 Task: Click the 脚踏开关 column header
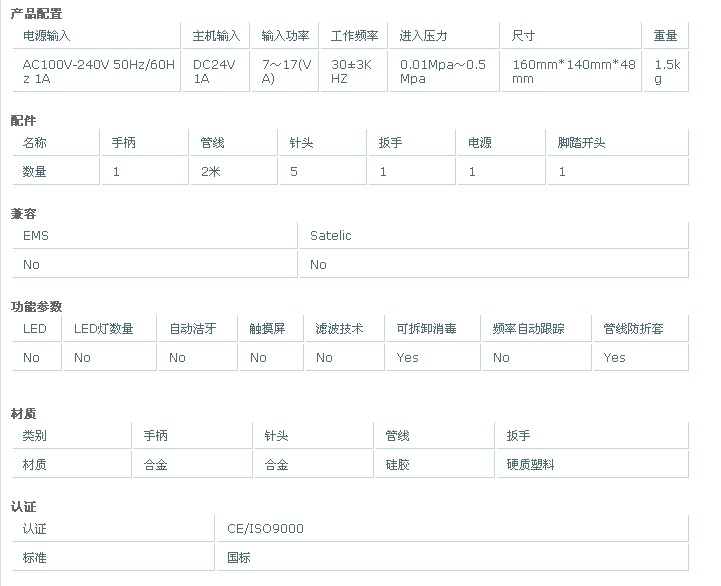click(581, 143)
